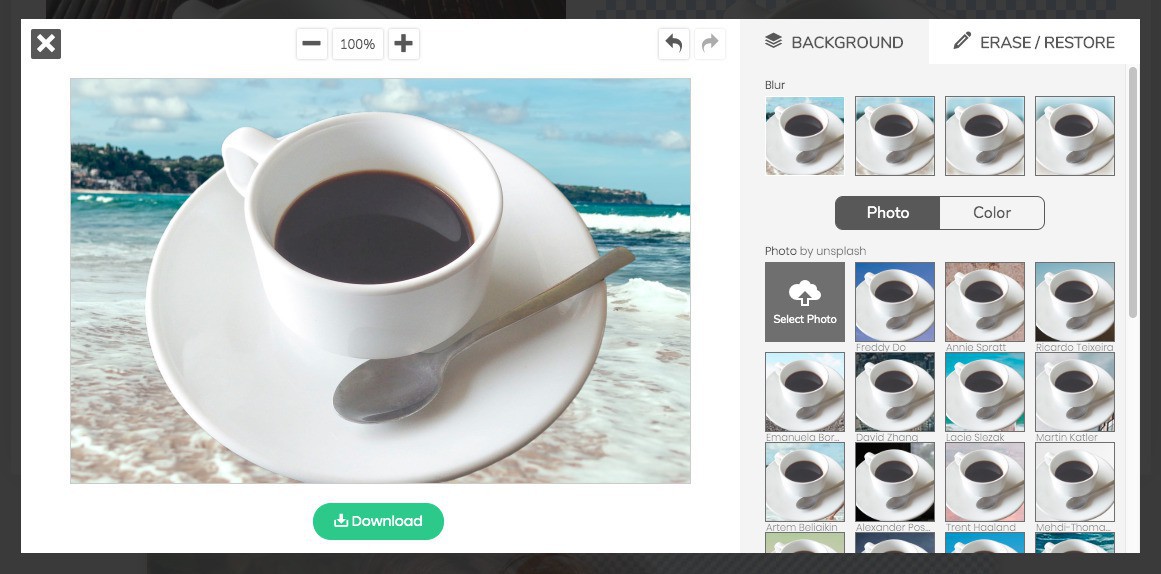Zoom out with the minus button
This screenshot has height=574, width=1161.
click(312, 44)
